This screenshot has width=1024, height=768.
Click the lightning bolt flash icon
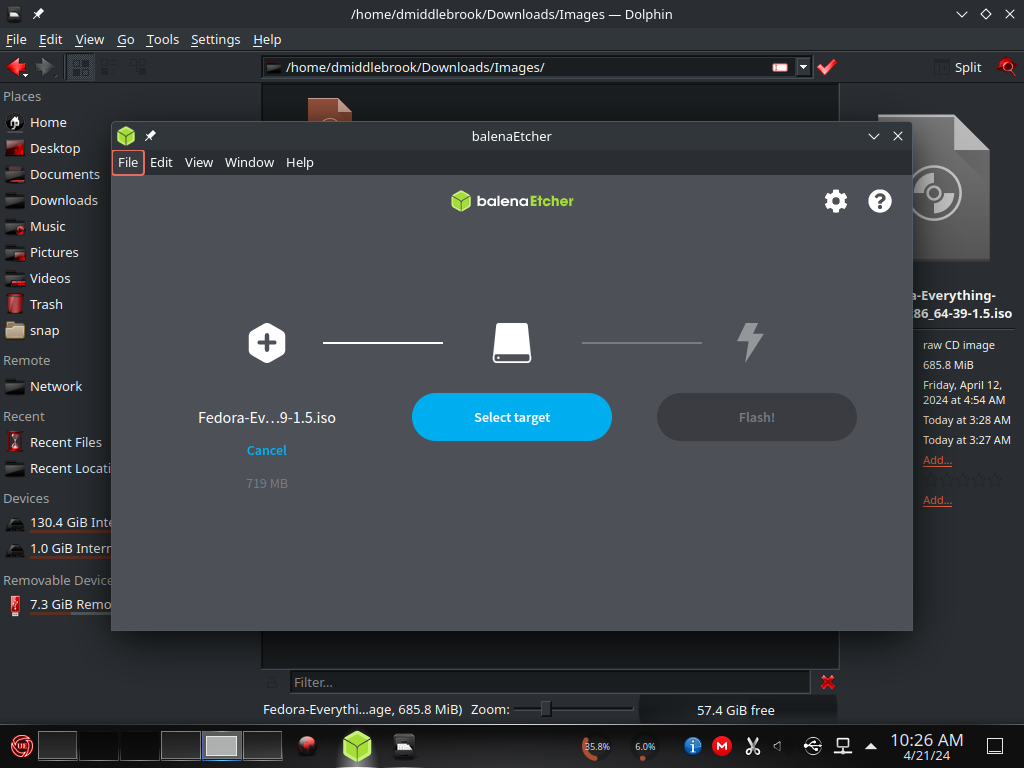pyautogui.click(x=750, y=342)
